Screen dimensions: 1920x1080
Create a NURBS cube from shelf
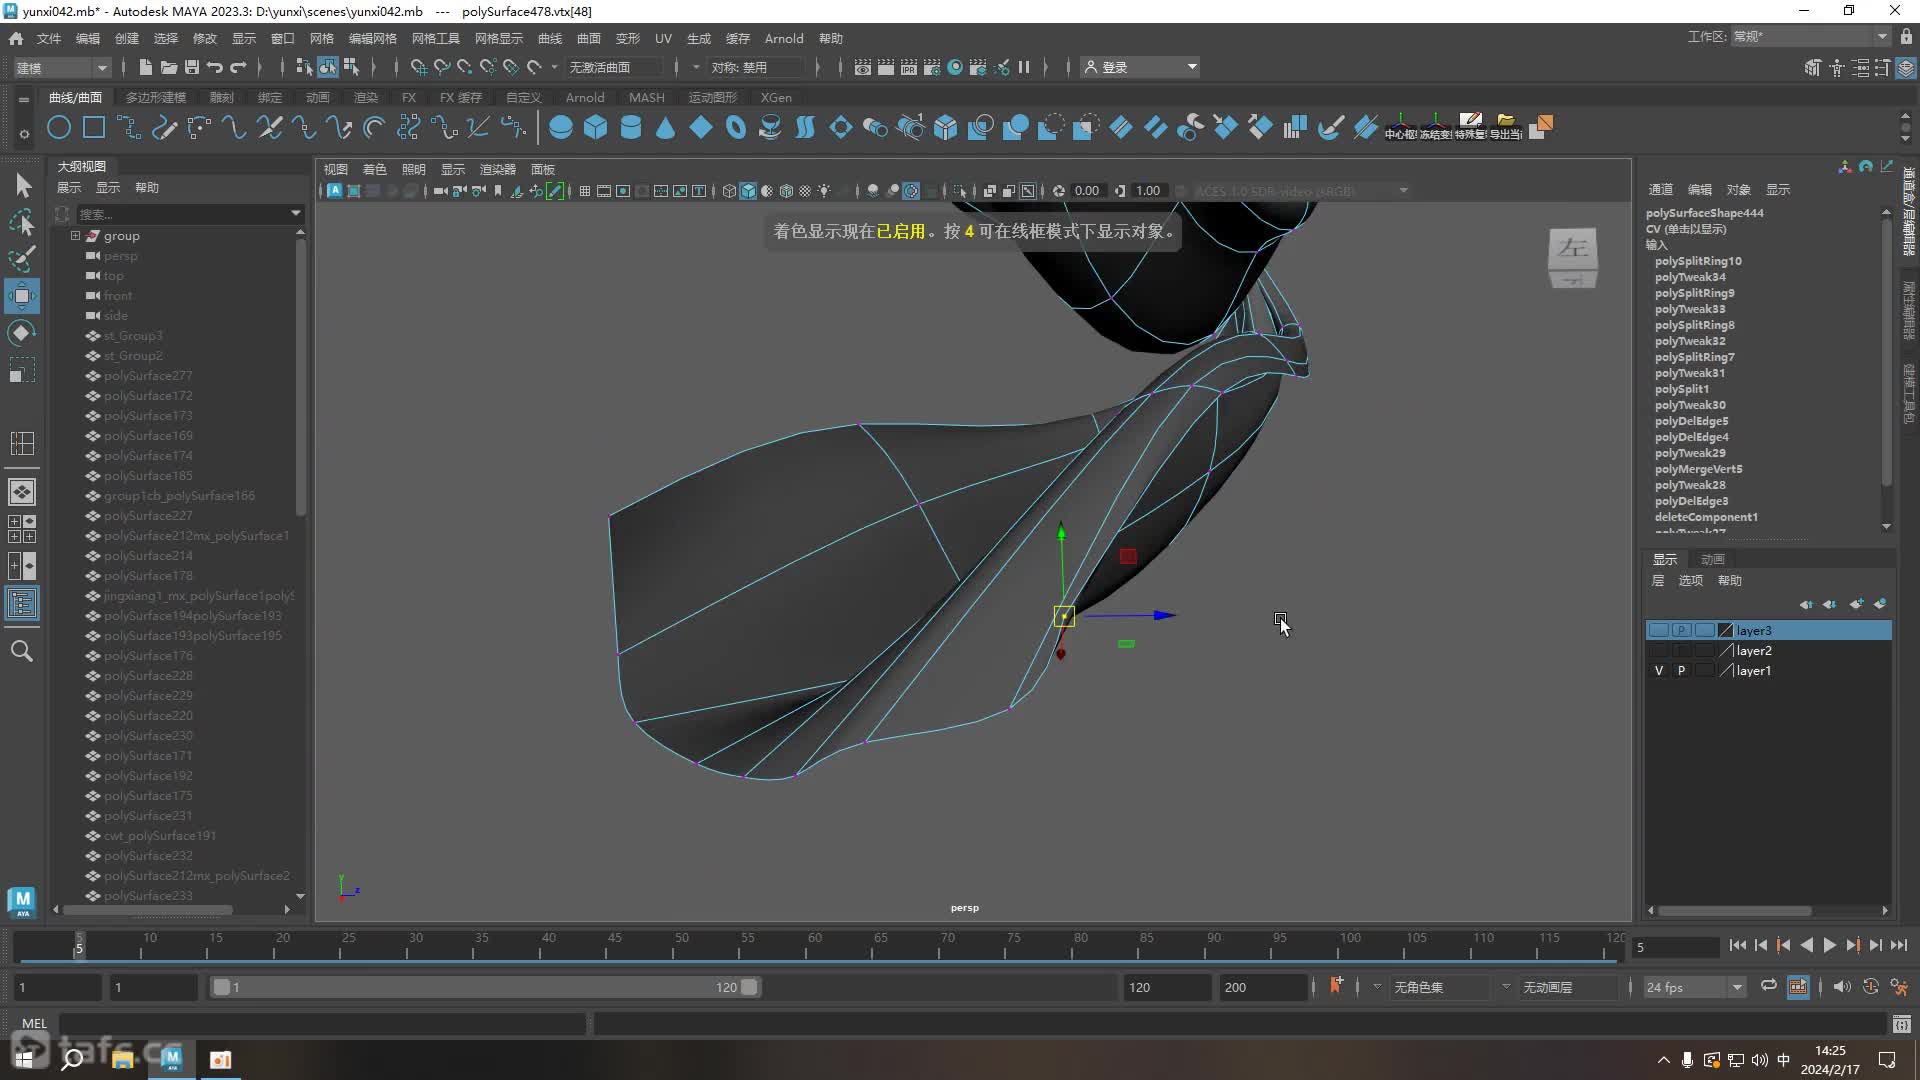[596, 128]
